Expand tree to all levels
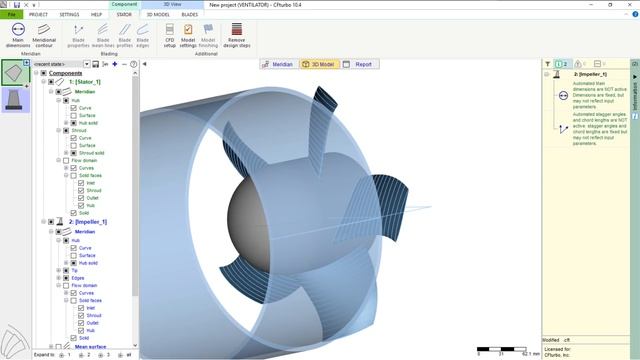Viewport: 640px width, 360px height. (125, 355)
